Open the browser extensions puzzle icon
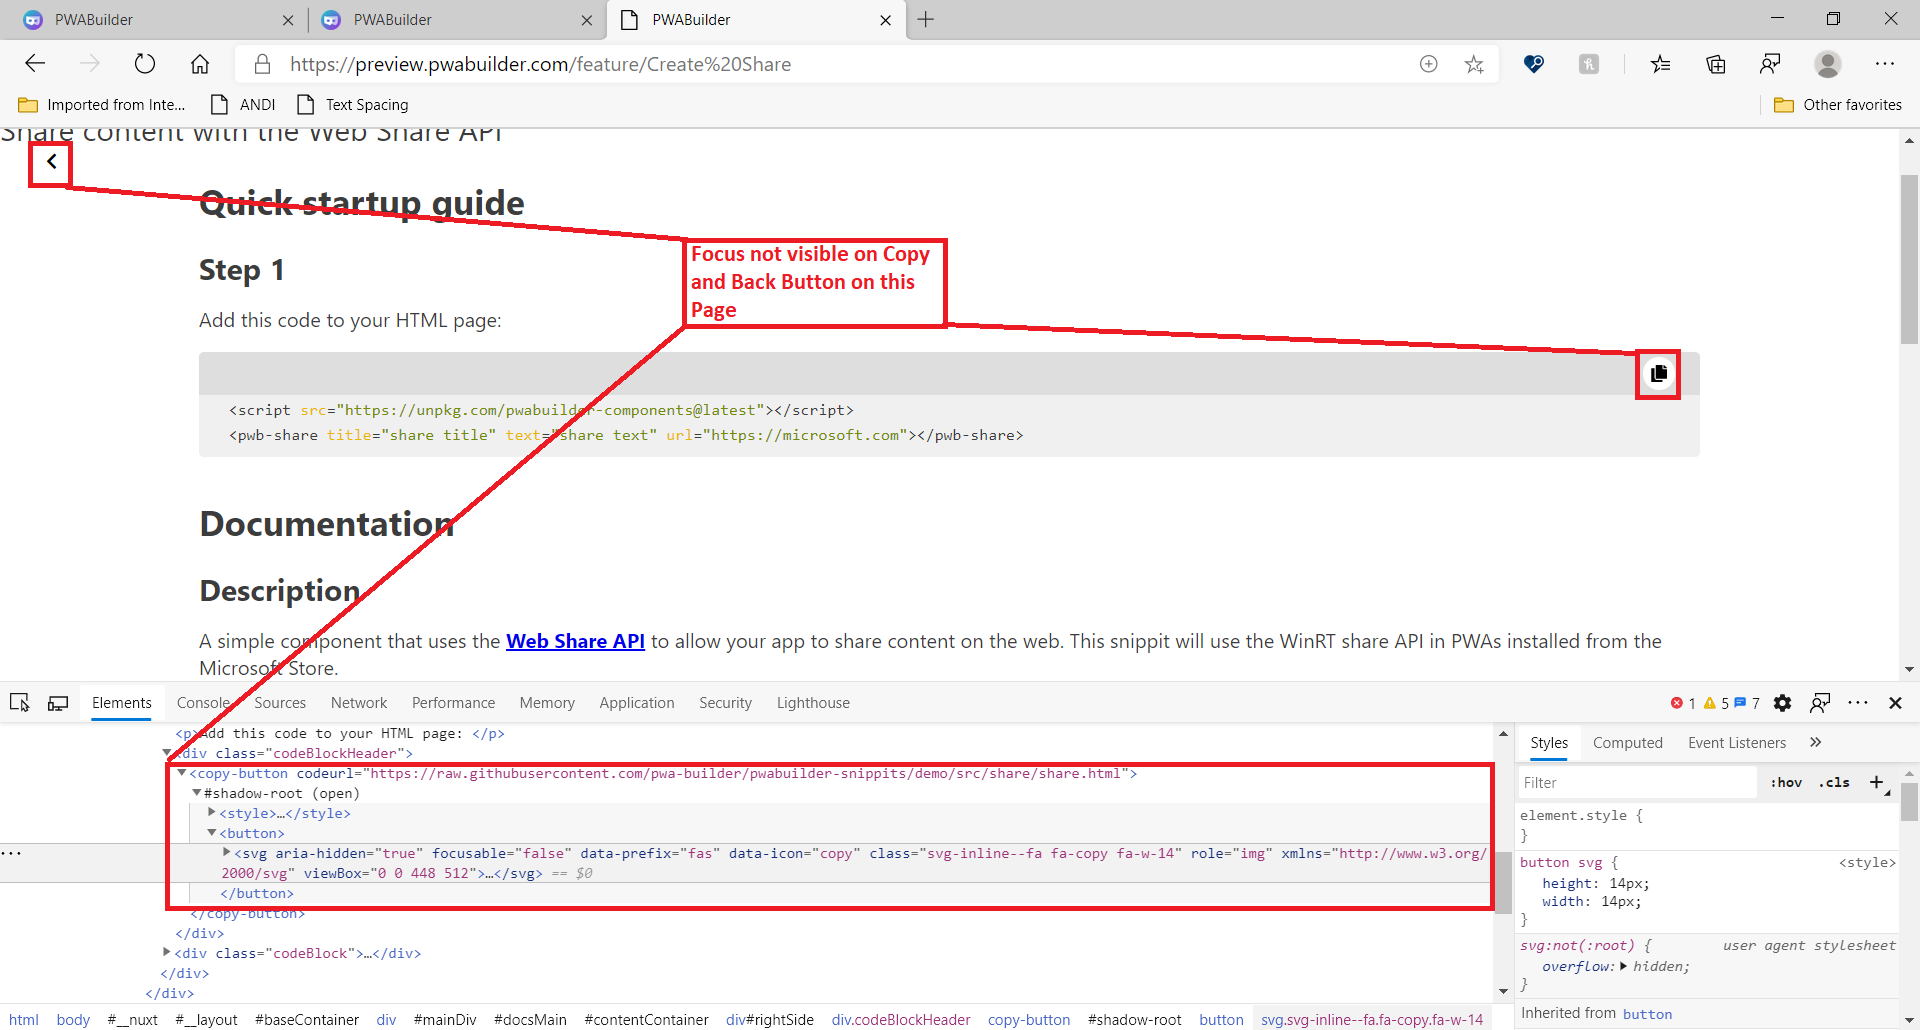This screenshot has width=1920, height=1030. point(1589,63)
